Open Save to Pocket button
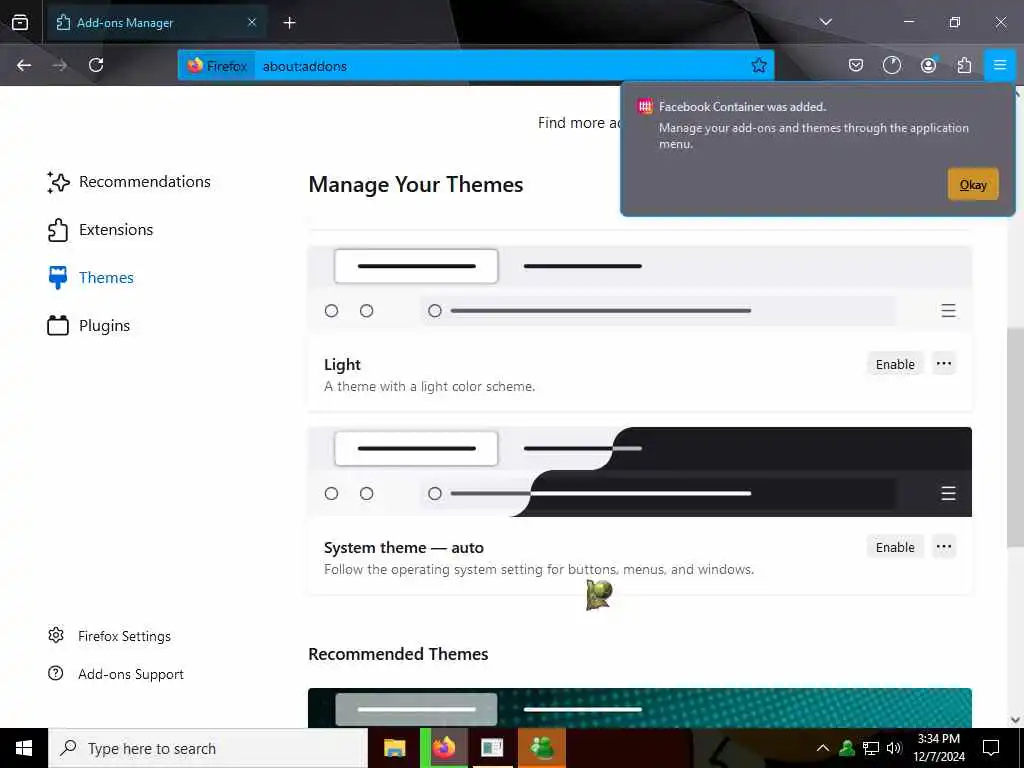The image size is (1024, 768). coord(856,65)
